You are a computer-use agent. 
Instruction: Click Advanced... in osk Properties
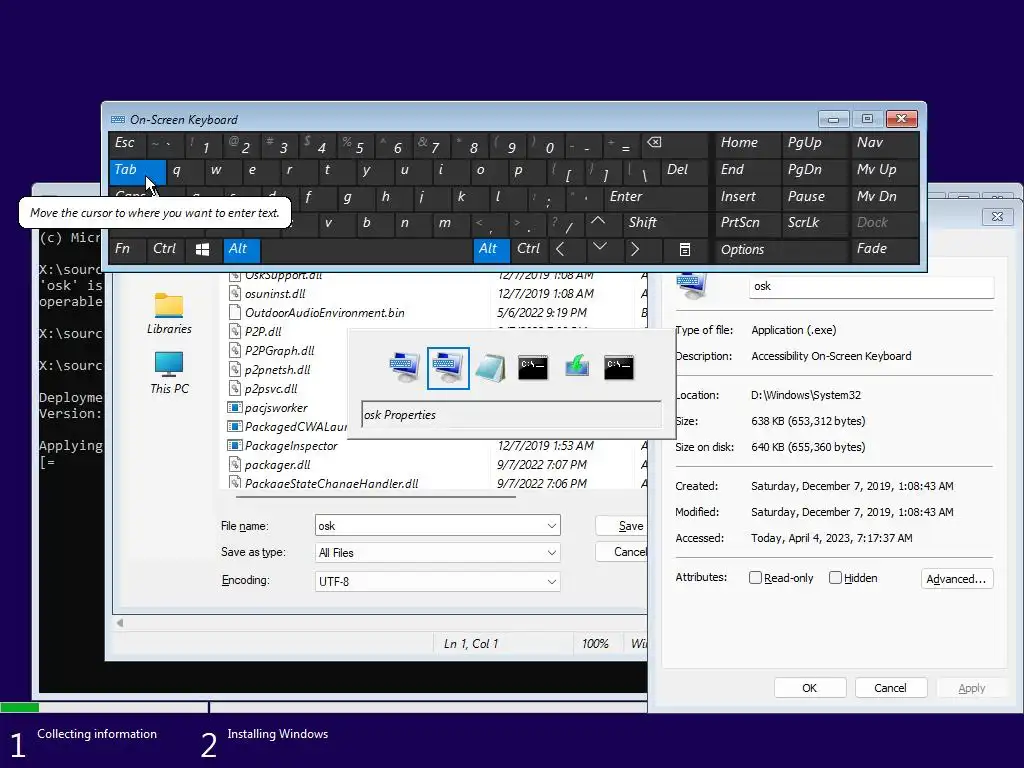point(957,579)
